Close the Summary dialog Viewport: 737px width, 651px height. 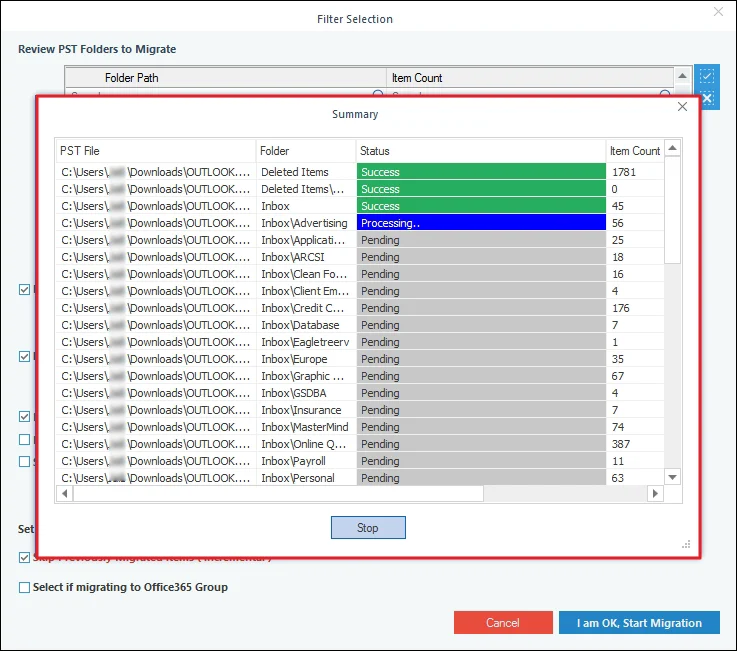tap(682, 107)
